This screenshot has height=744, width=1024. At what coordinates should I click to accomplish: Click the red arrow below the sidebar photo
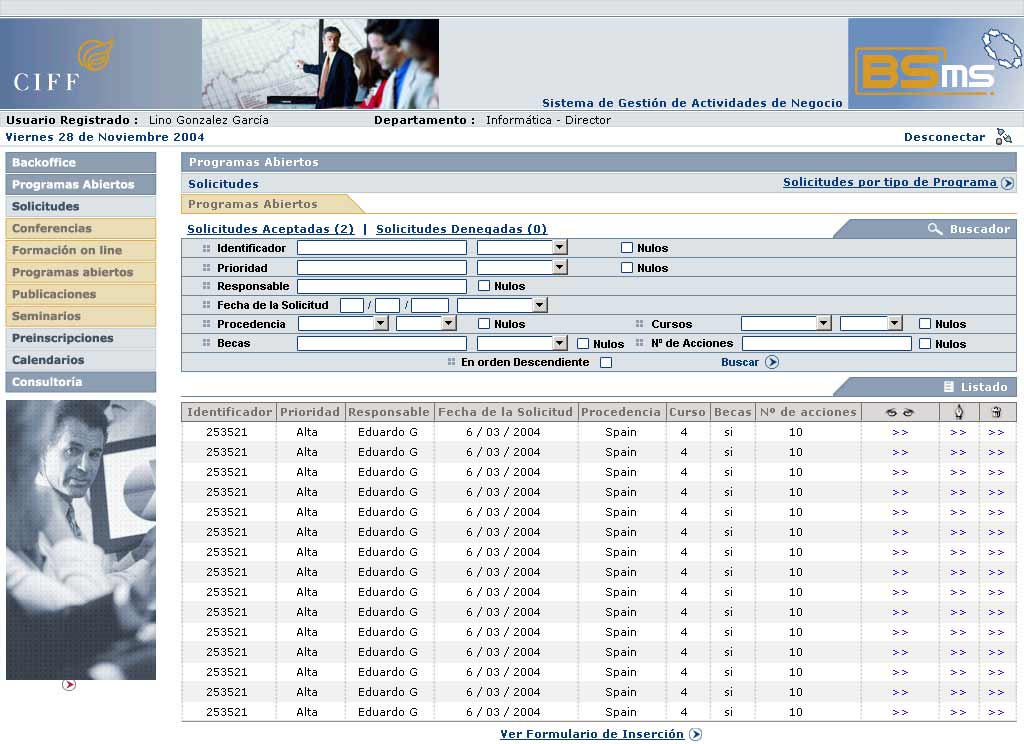(x=69, y=685)
